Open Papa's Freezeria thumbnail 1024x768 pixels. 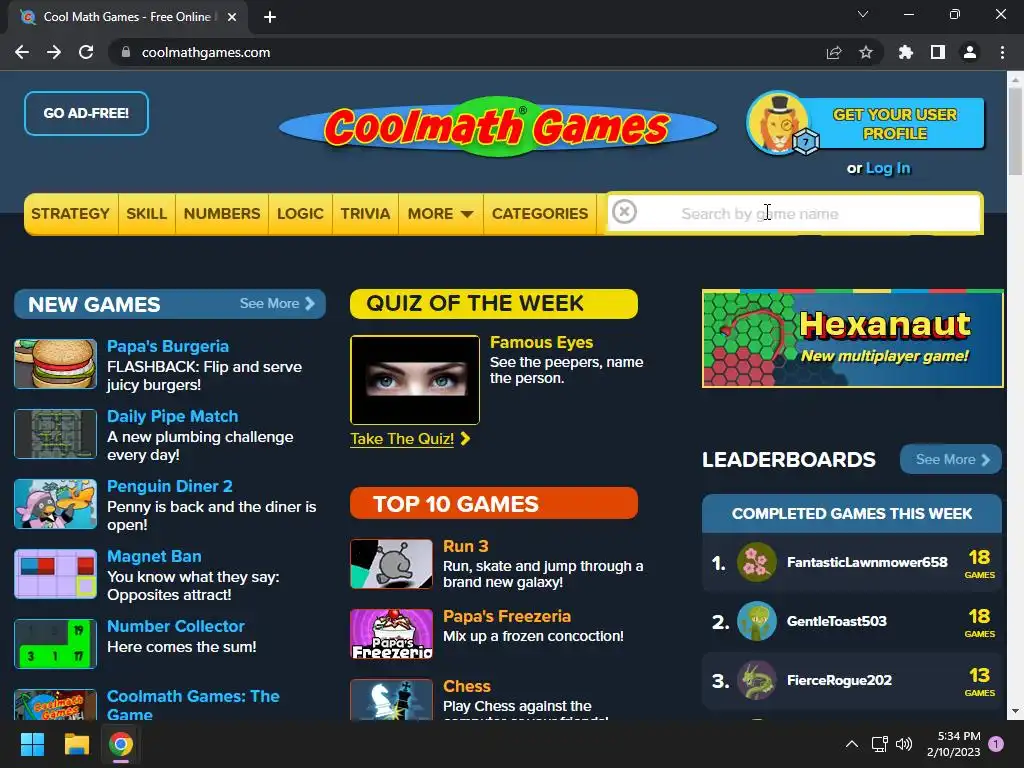(x=391, y=633)
